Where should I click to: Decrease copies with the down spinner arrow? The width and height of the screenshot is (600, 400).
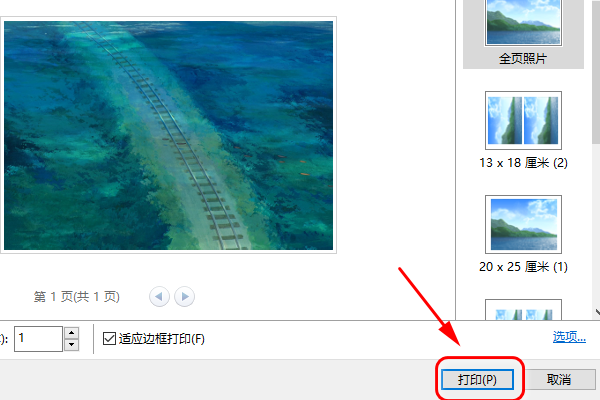tap(71, 345)
